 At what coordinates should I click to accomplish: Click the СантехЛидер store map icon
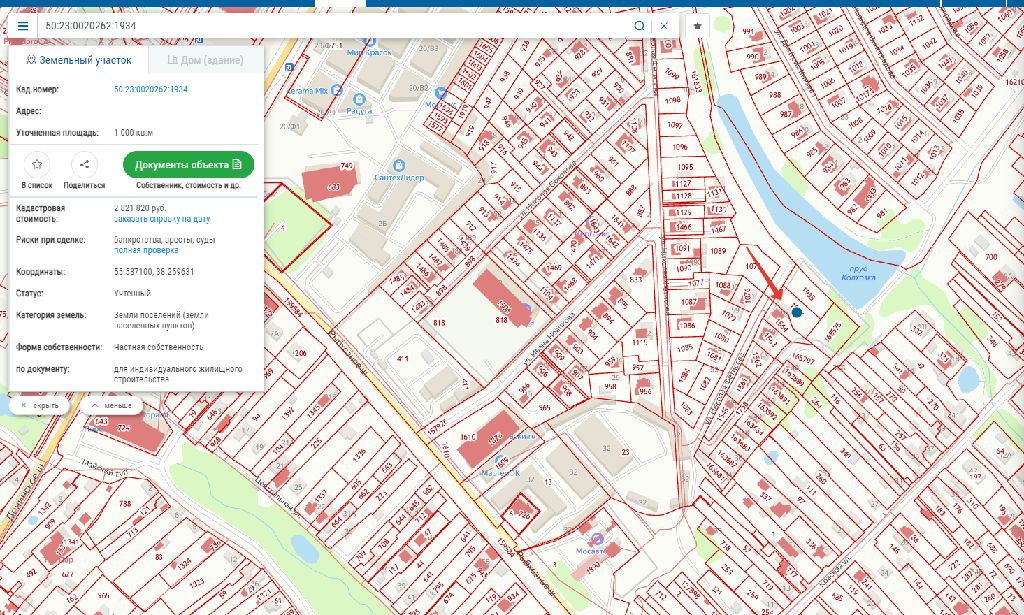pos(399,165)
